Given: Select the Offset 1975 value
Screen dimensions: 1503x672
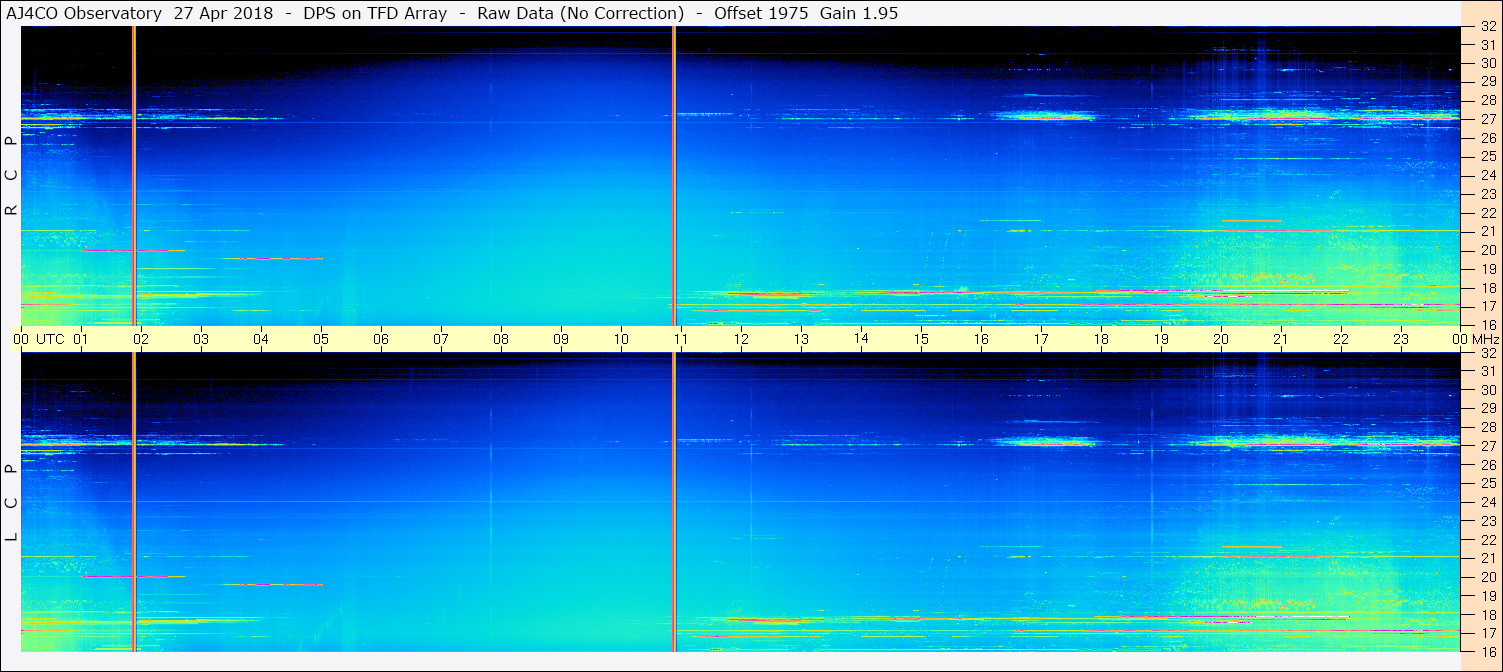Looking at the screenshot, I should point(761,13).
